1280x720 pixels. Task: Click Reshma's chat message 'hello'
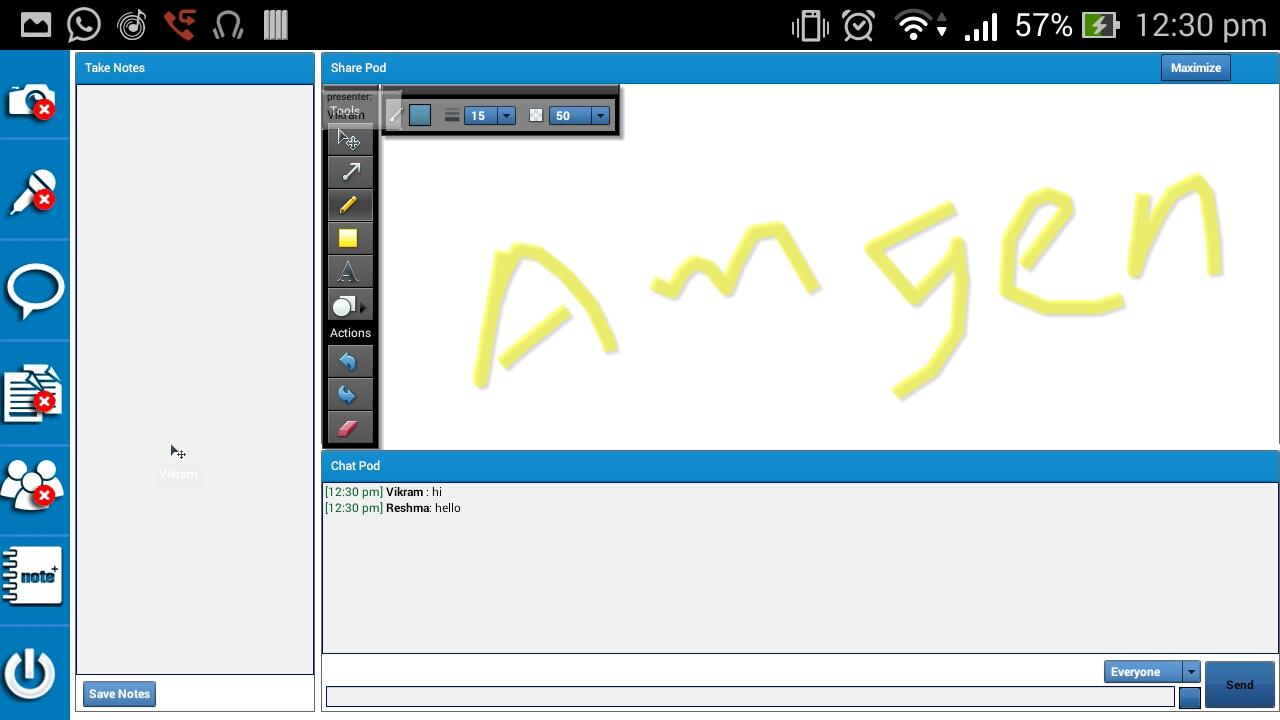click(x=392, y=508)
